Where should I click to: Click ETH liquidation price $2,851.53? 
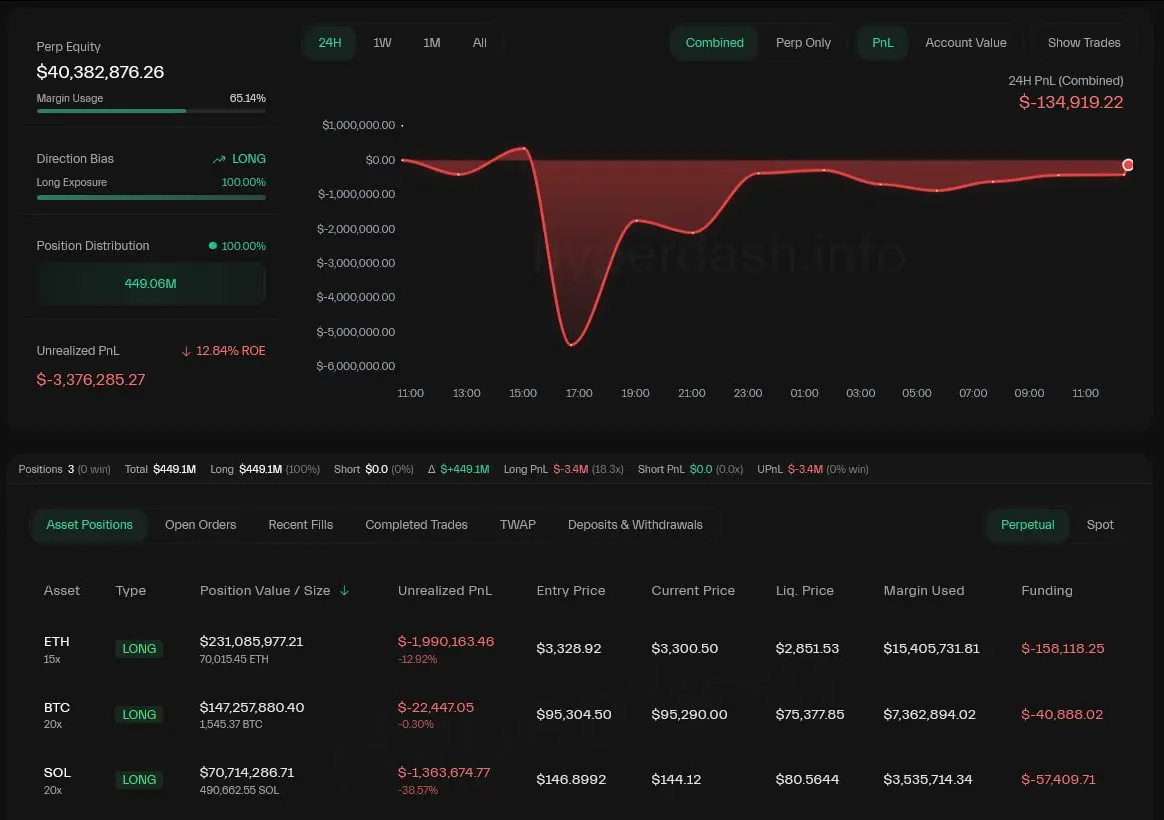coord(807,649)
